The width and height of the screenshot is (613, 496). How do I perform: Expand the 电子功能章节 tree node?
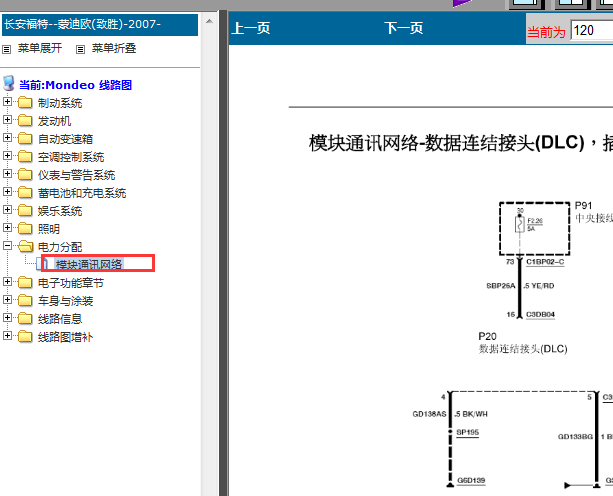point(7,281)
